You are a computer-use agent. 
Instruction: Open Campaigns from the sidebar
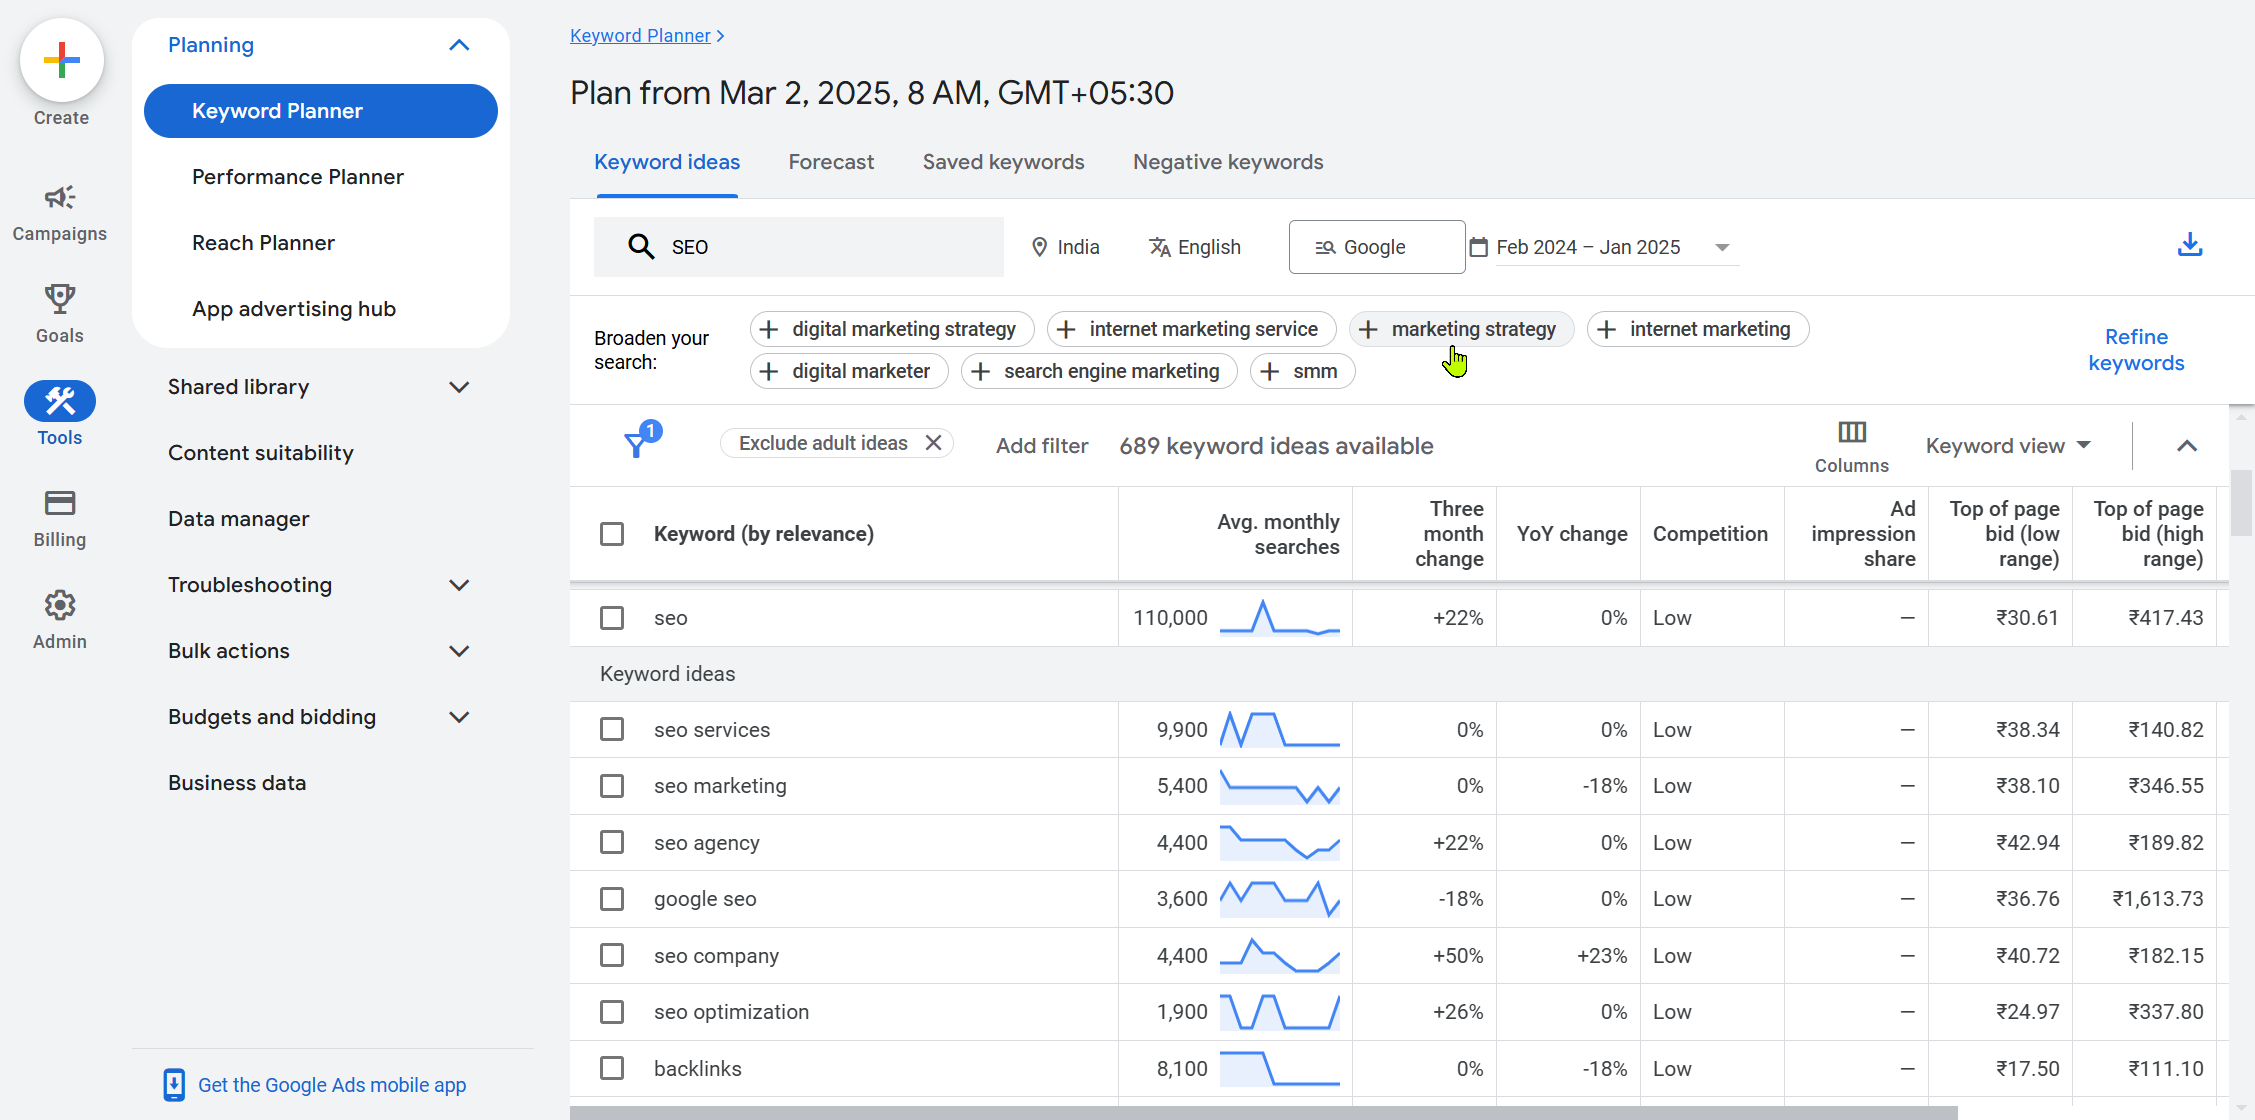[60, 213]
